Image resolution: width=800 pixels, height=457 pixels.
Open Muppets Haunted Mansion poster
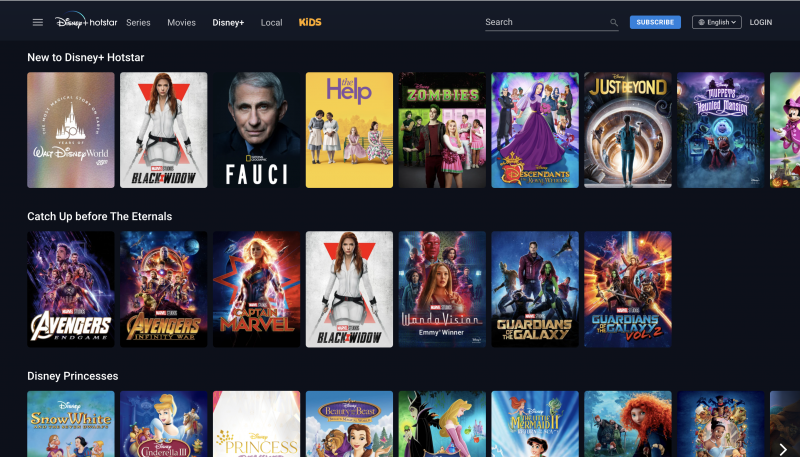[721, 130]
